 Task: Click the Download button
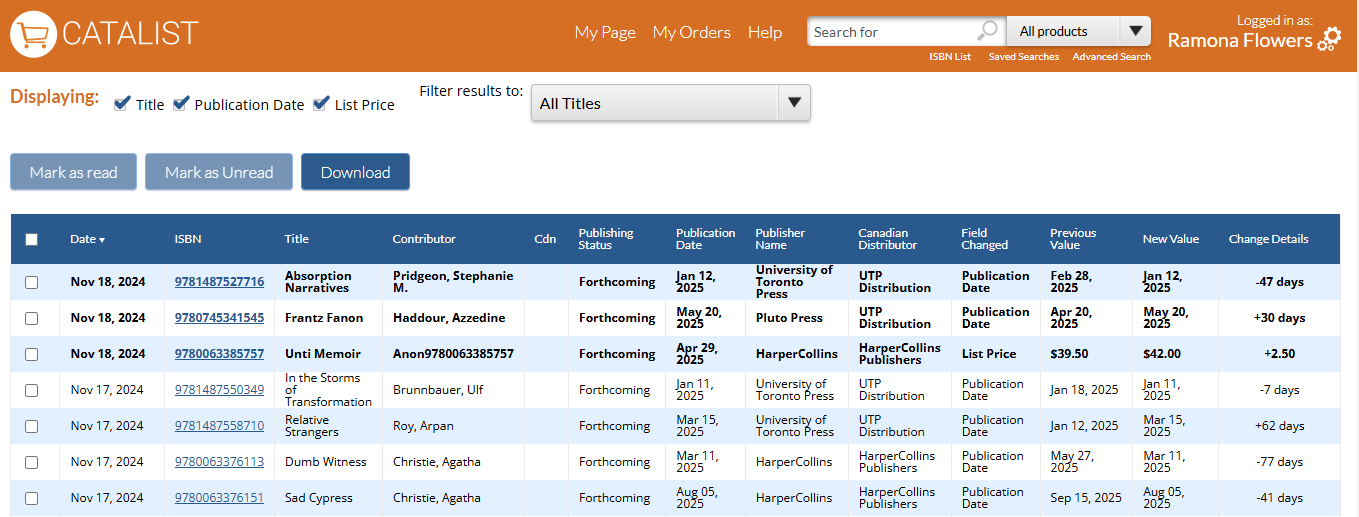click(355, 172)
